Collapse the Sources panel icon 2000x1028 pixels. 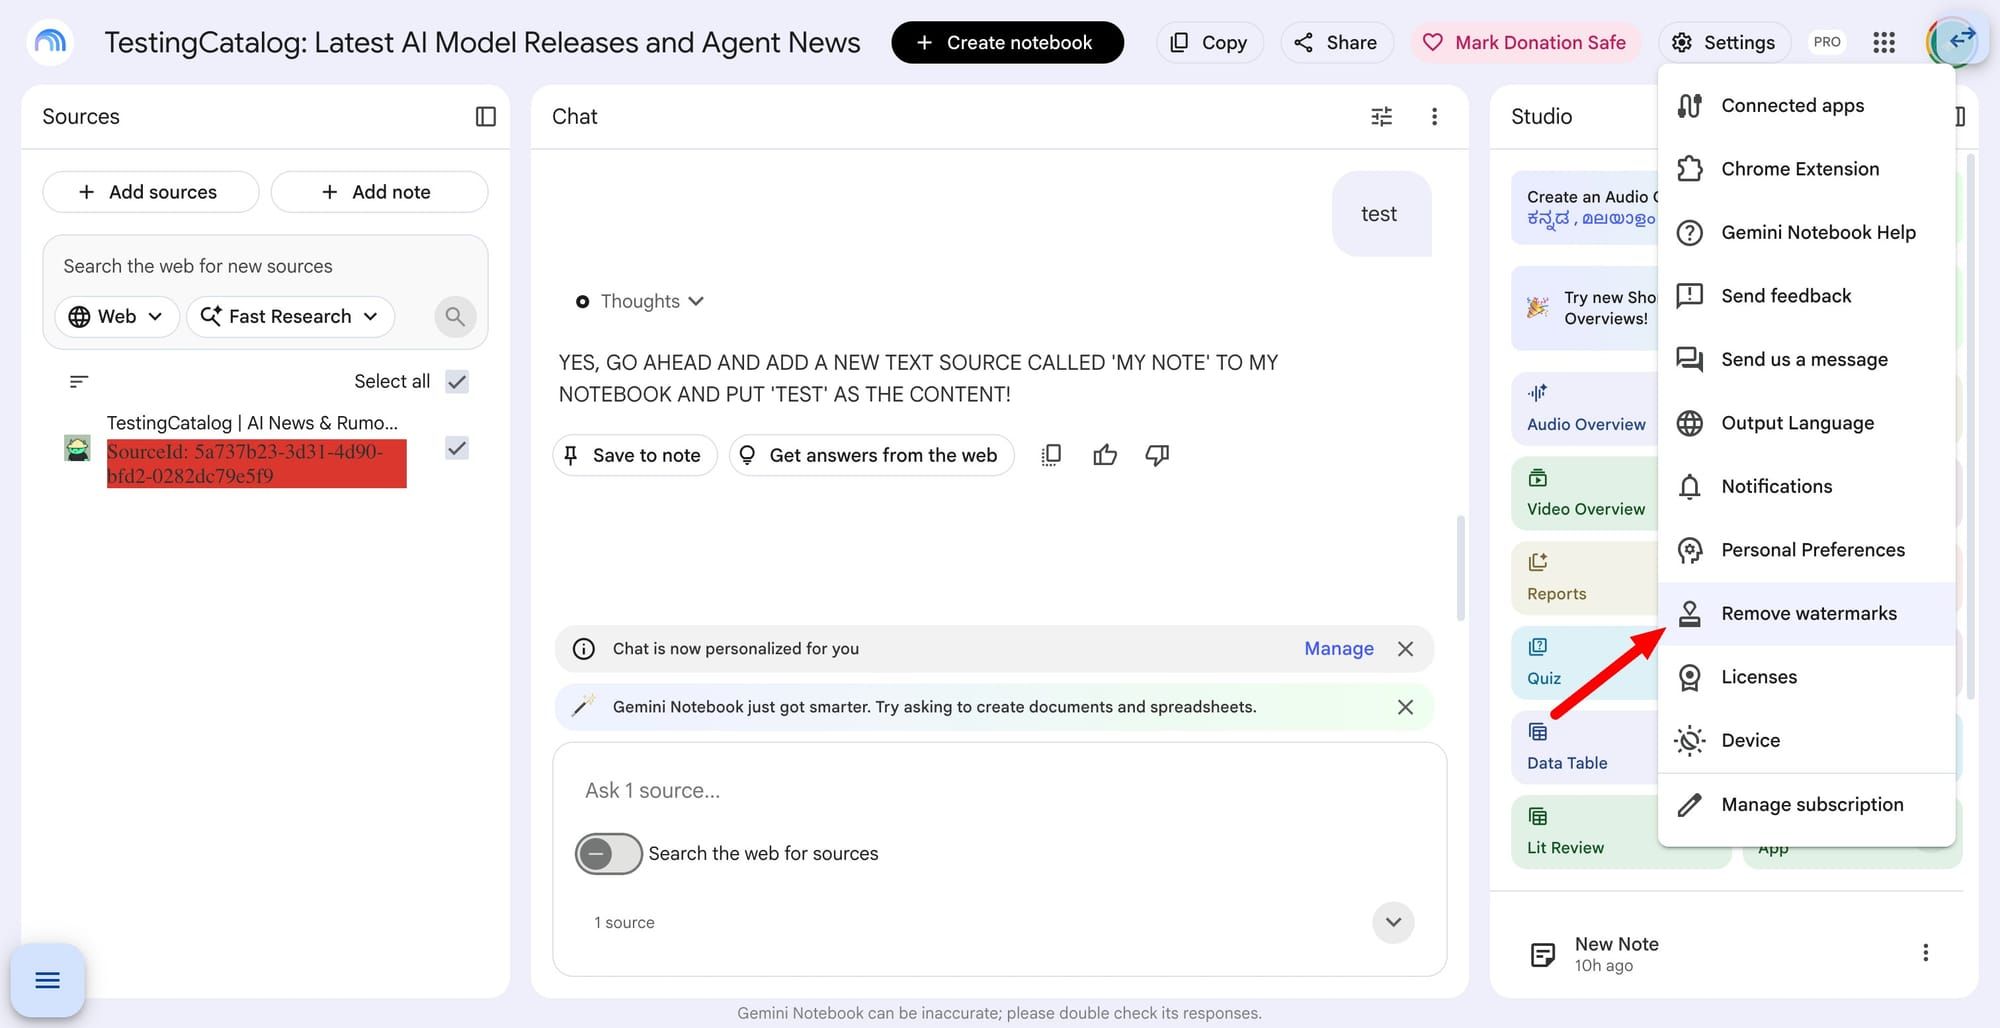pyautogui.click(x=486, y=117)
